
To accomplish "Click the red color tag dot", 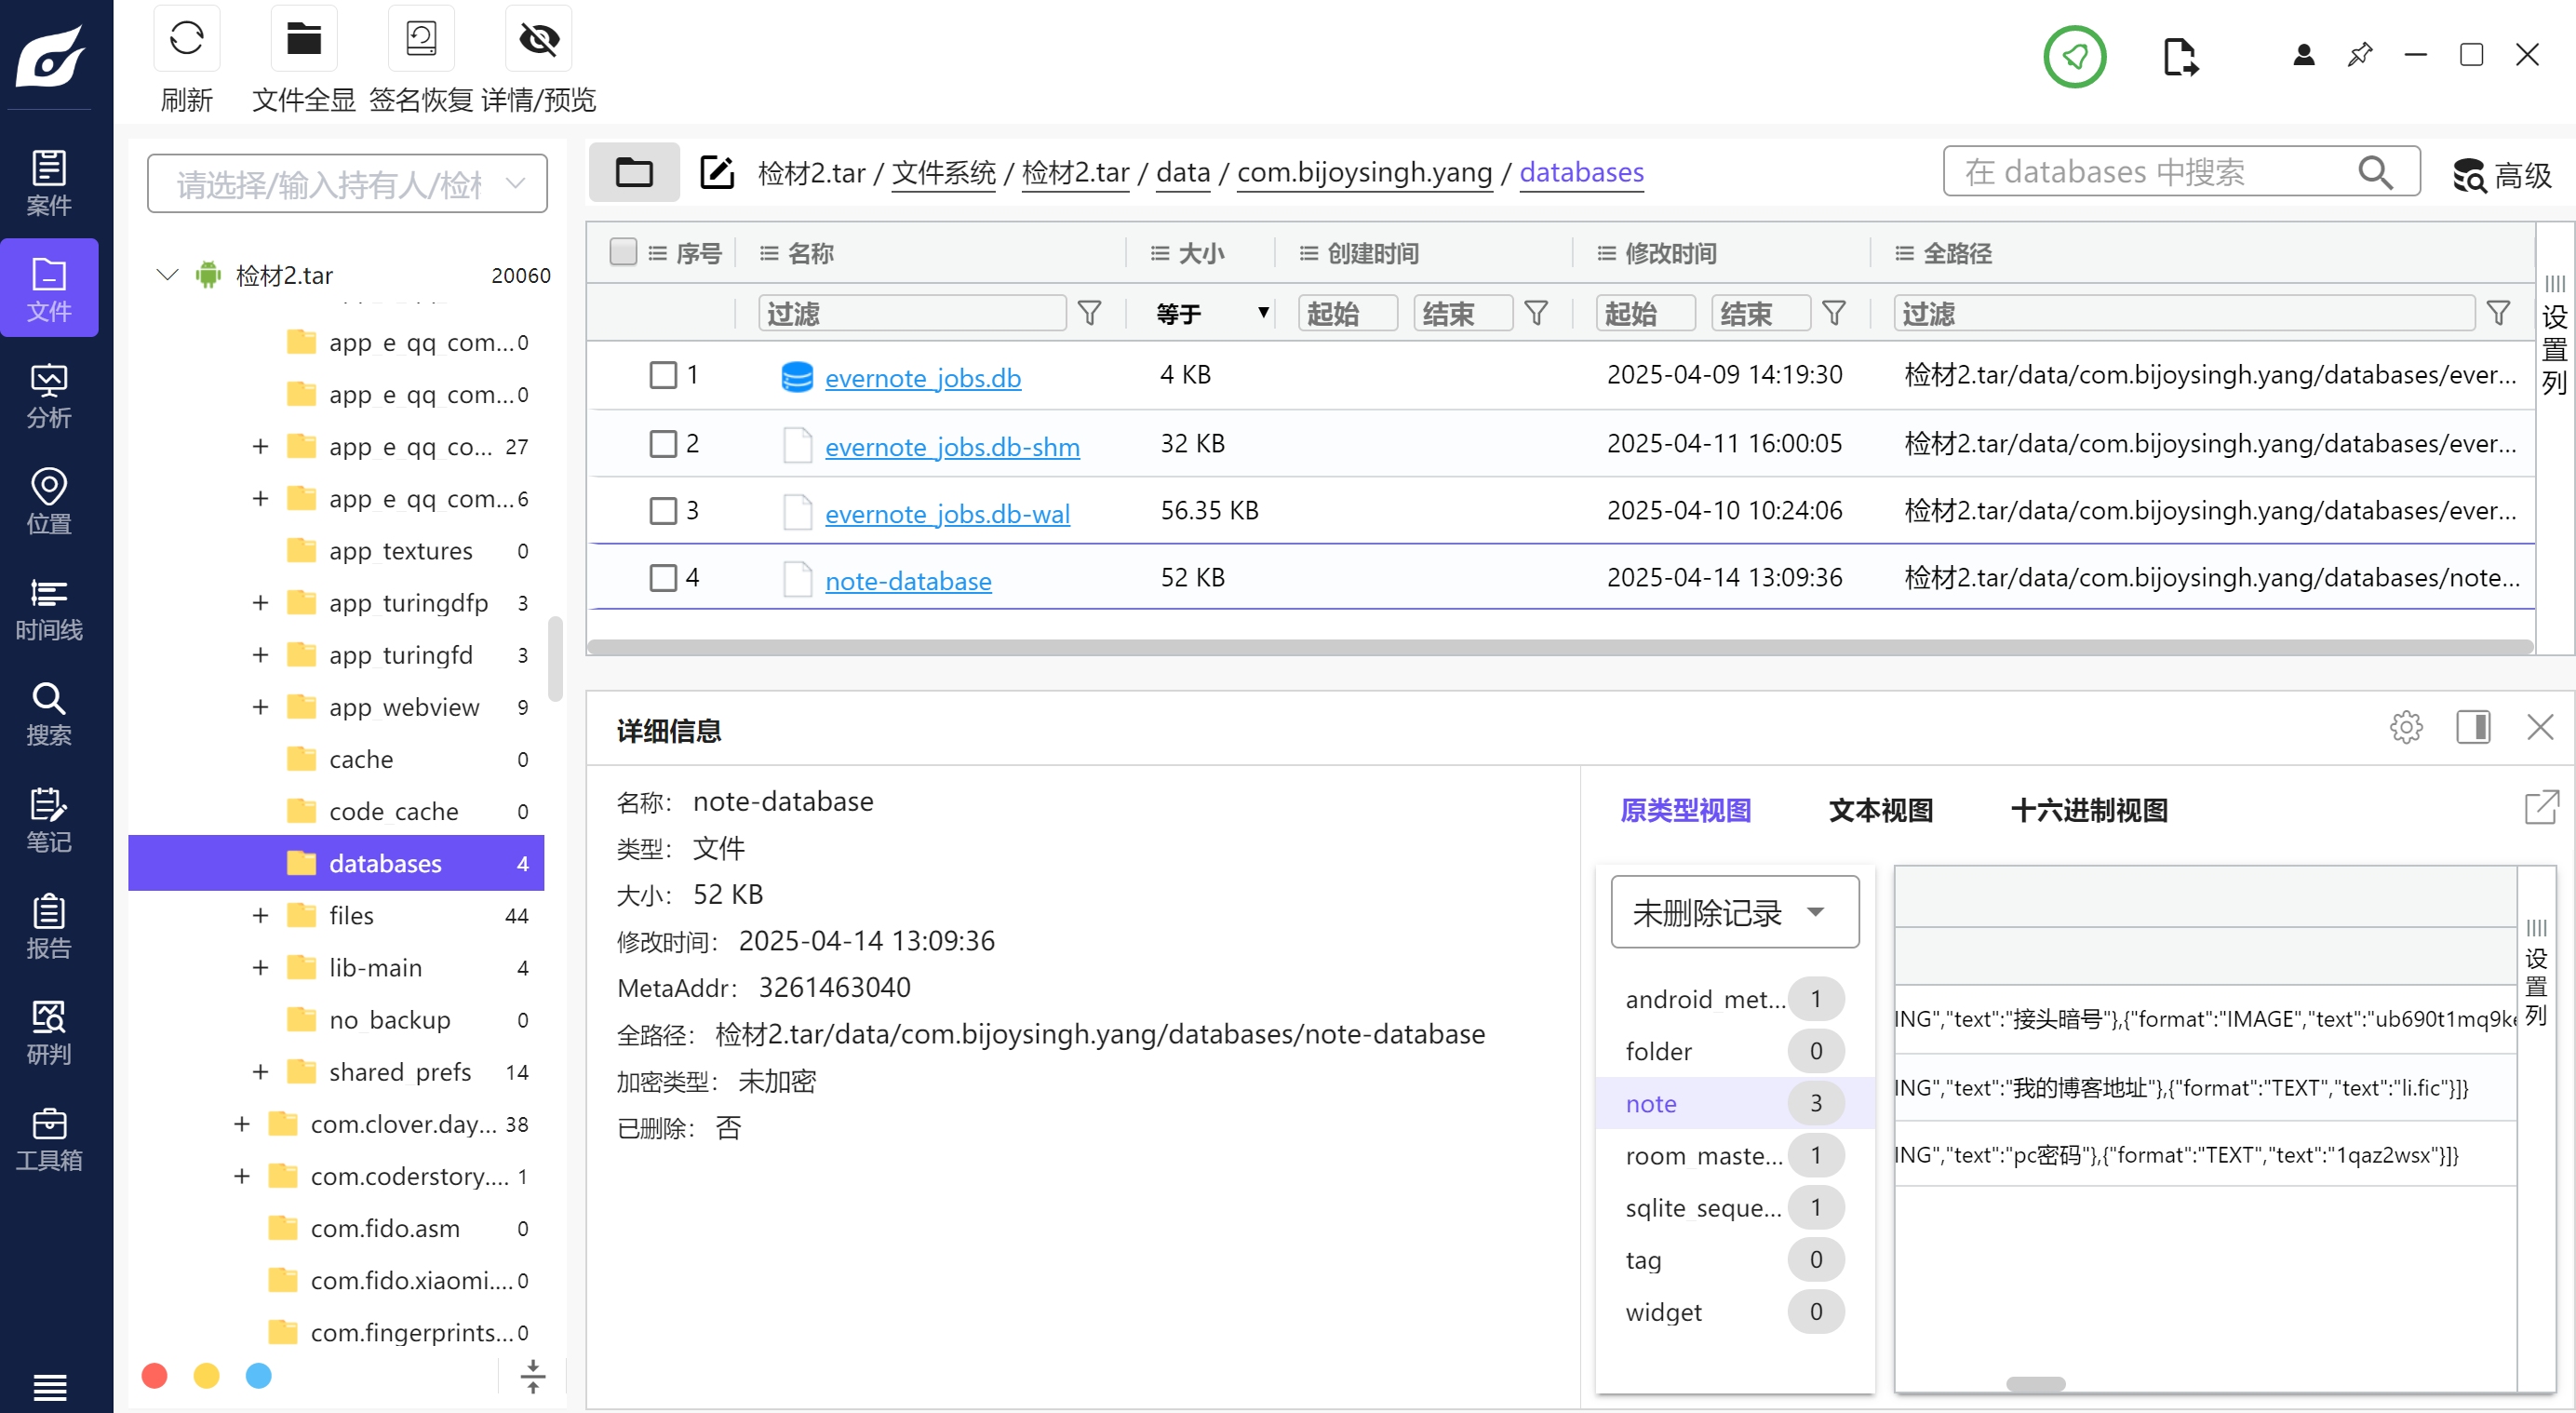I will [154, 1375].
